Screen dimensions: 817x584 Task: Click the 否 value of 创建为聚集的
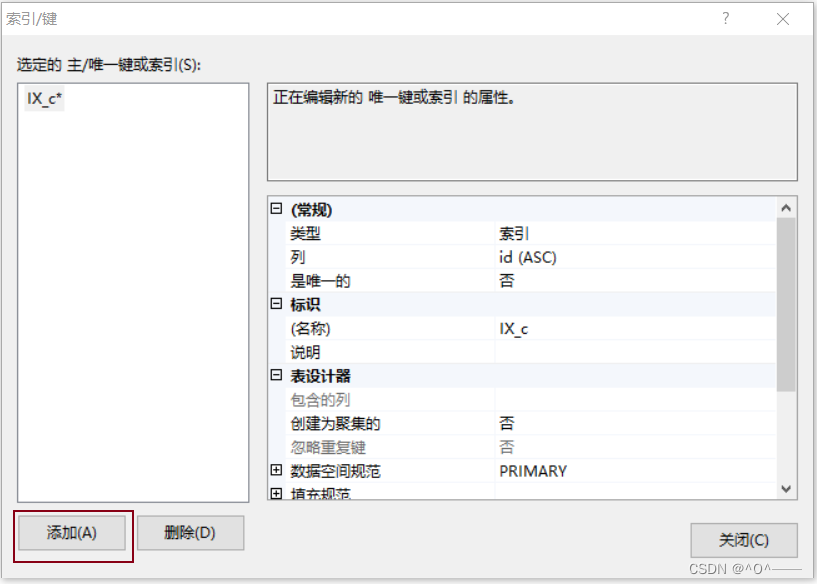pos(507,423)
